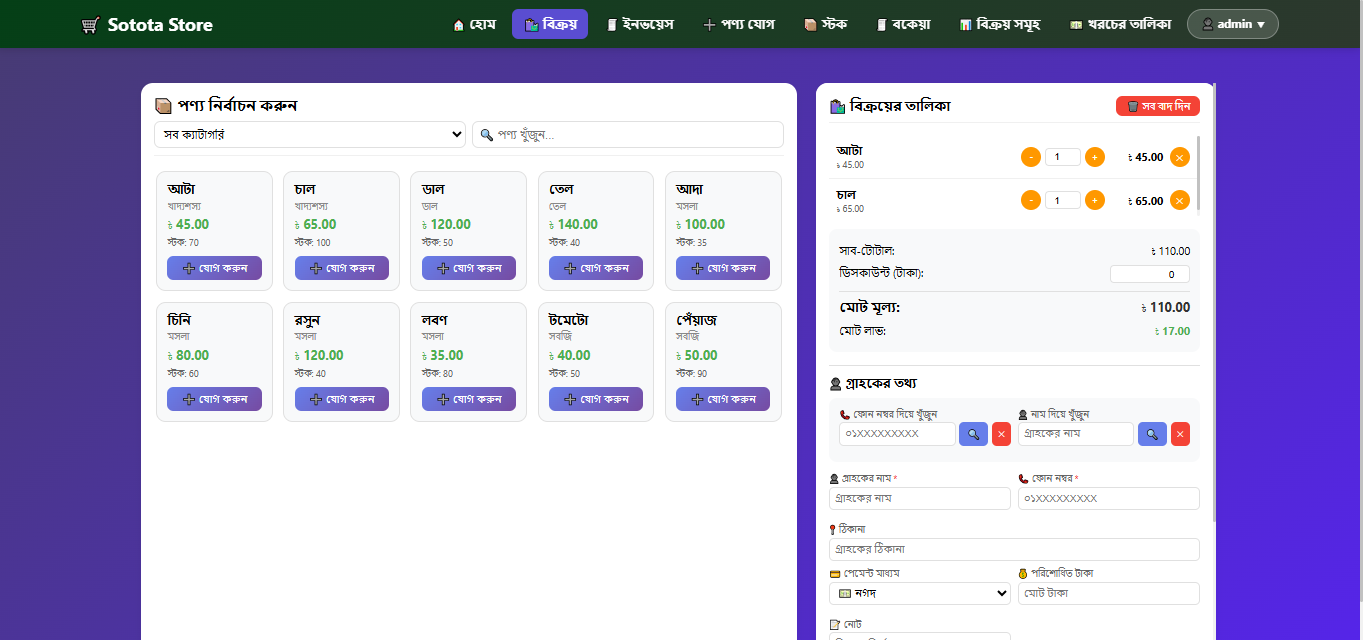Open ইনভয়েস page from navigation

[x=640, y=24]
